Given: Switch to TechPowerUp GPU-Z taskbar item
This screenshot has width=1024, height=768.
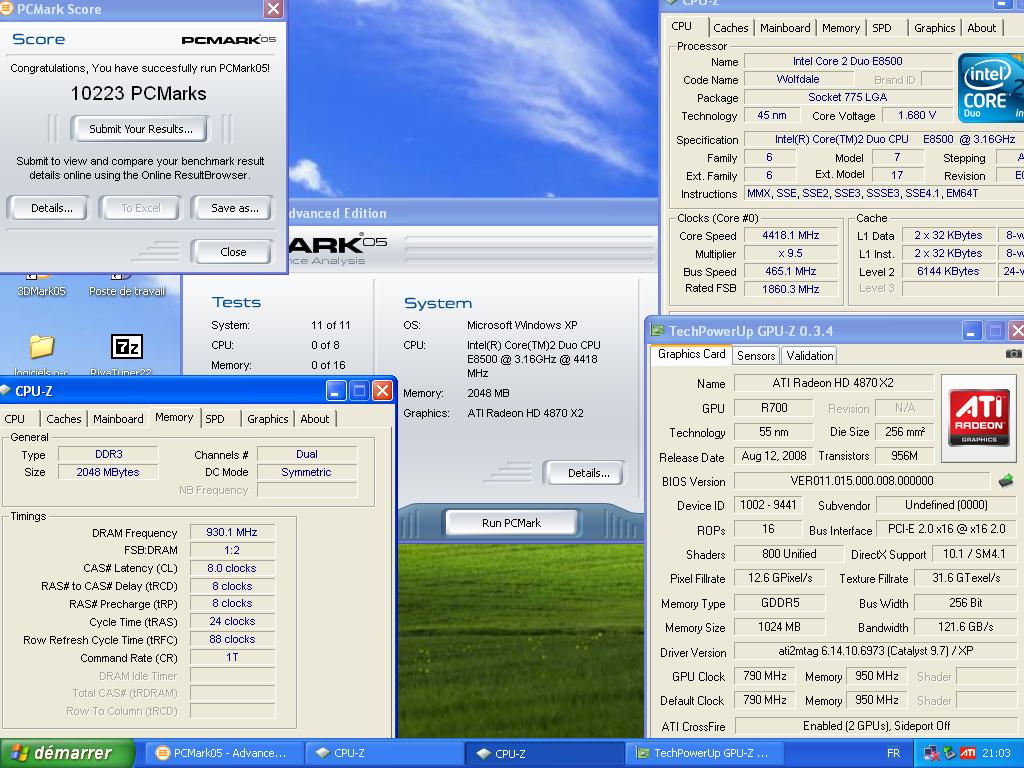Looking at the screenshot, I should point(705,753).
